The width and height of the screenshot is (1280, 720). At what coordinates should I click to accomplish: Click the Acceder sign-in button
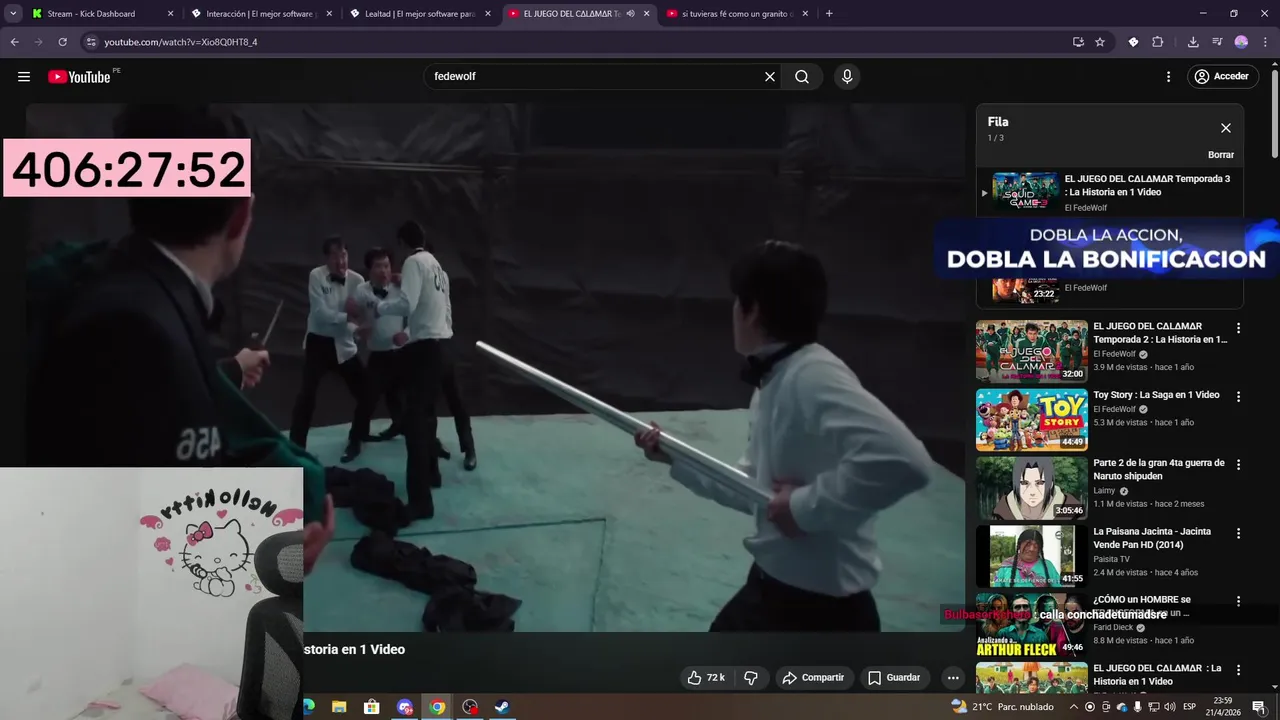point(1222,77)
